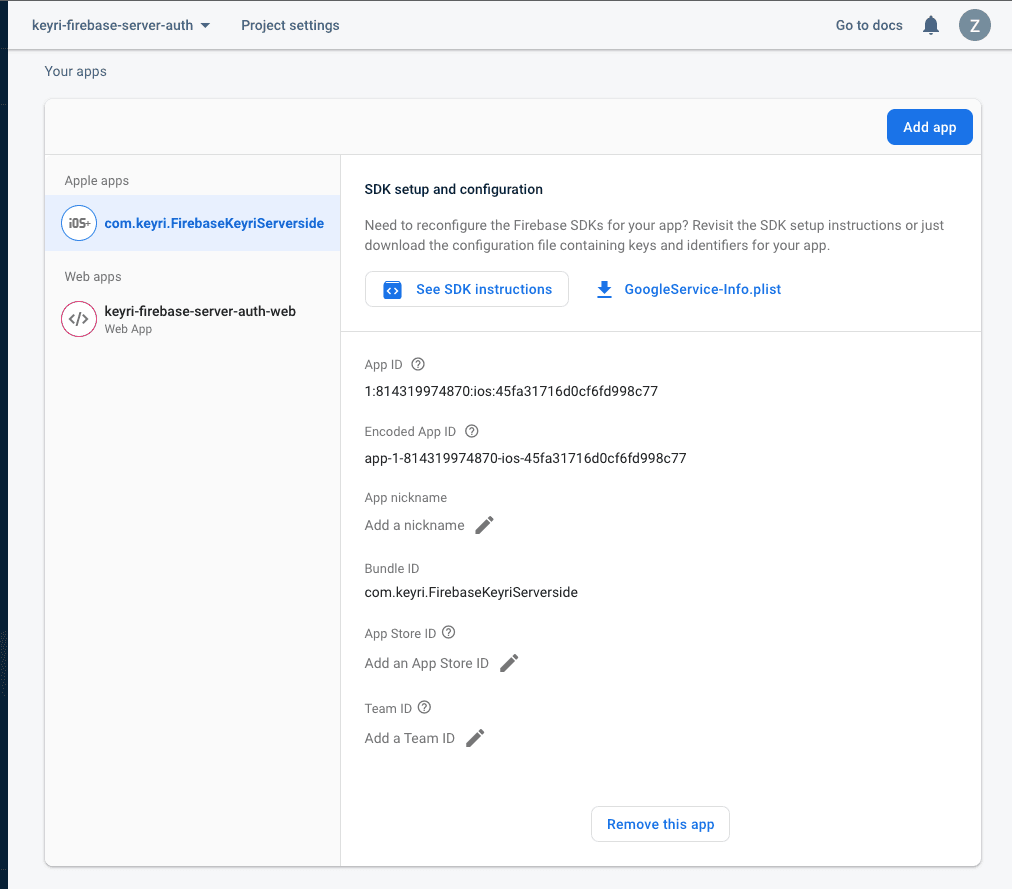Image resolution: width=1012 pixels, height=889 pixels.
Task: Expand the keyri-firebase-server-auth project dropdown
Action: pos(121,25)
